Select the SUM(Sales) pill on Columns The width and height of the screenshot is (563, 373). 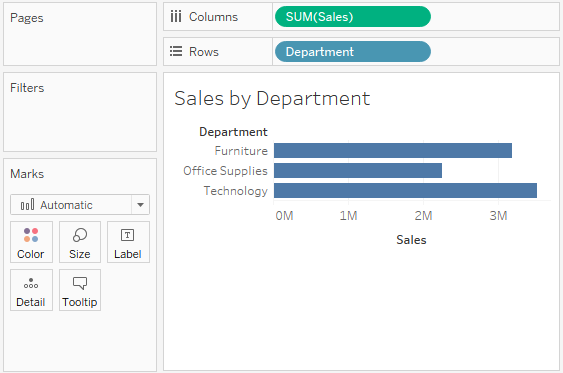(353, 17)
